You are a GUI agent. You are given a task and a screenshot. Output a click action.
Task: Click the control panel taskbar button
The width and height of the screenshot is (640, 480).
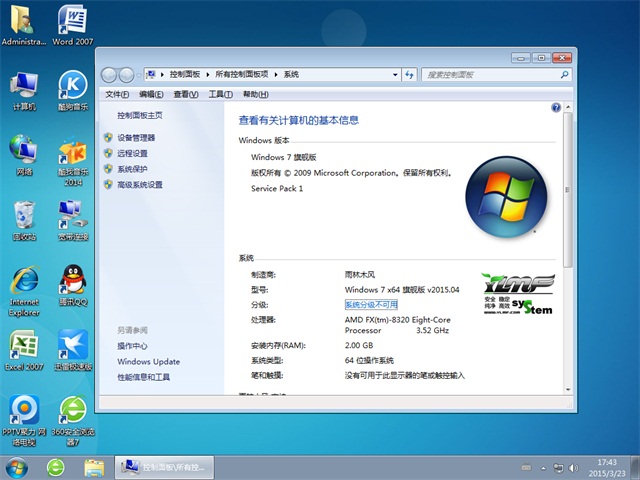pos(164,468)
